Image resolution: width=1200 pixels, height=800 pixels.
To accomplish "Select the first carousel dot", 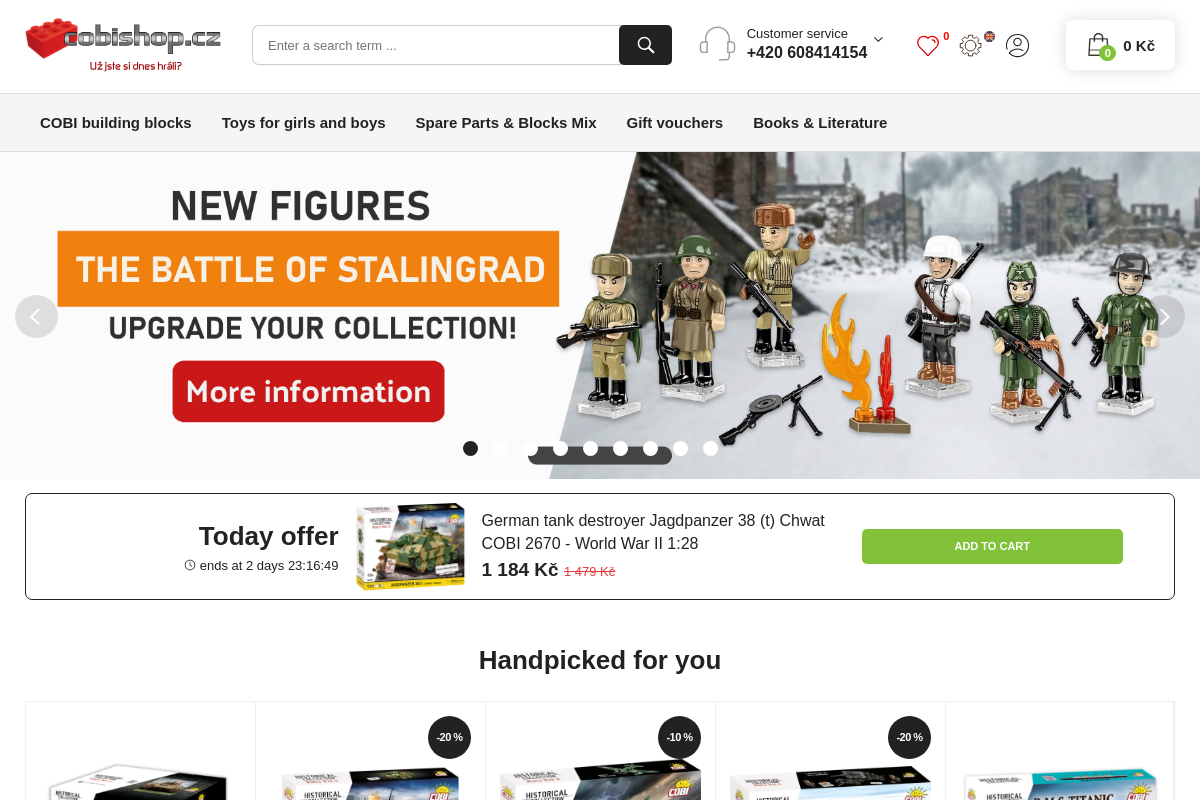I will pyautogui.click(x=470, y=448).
